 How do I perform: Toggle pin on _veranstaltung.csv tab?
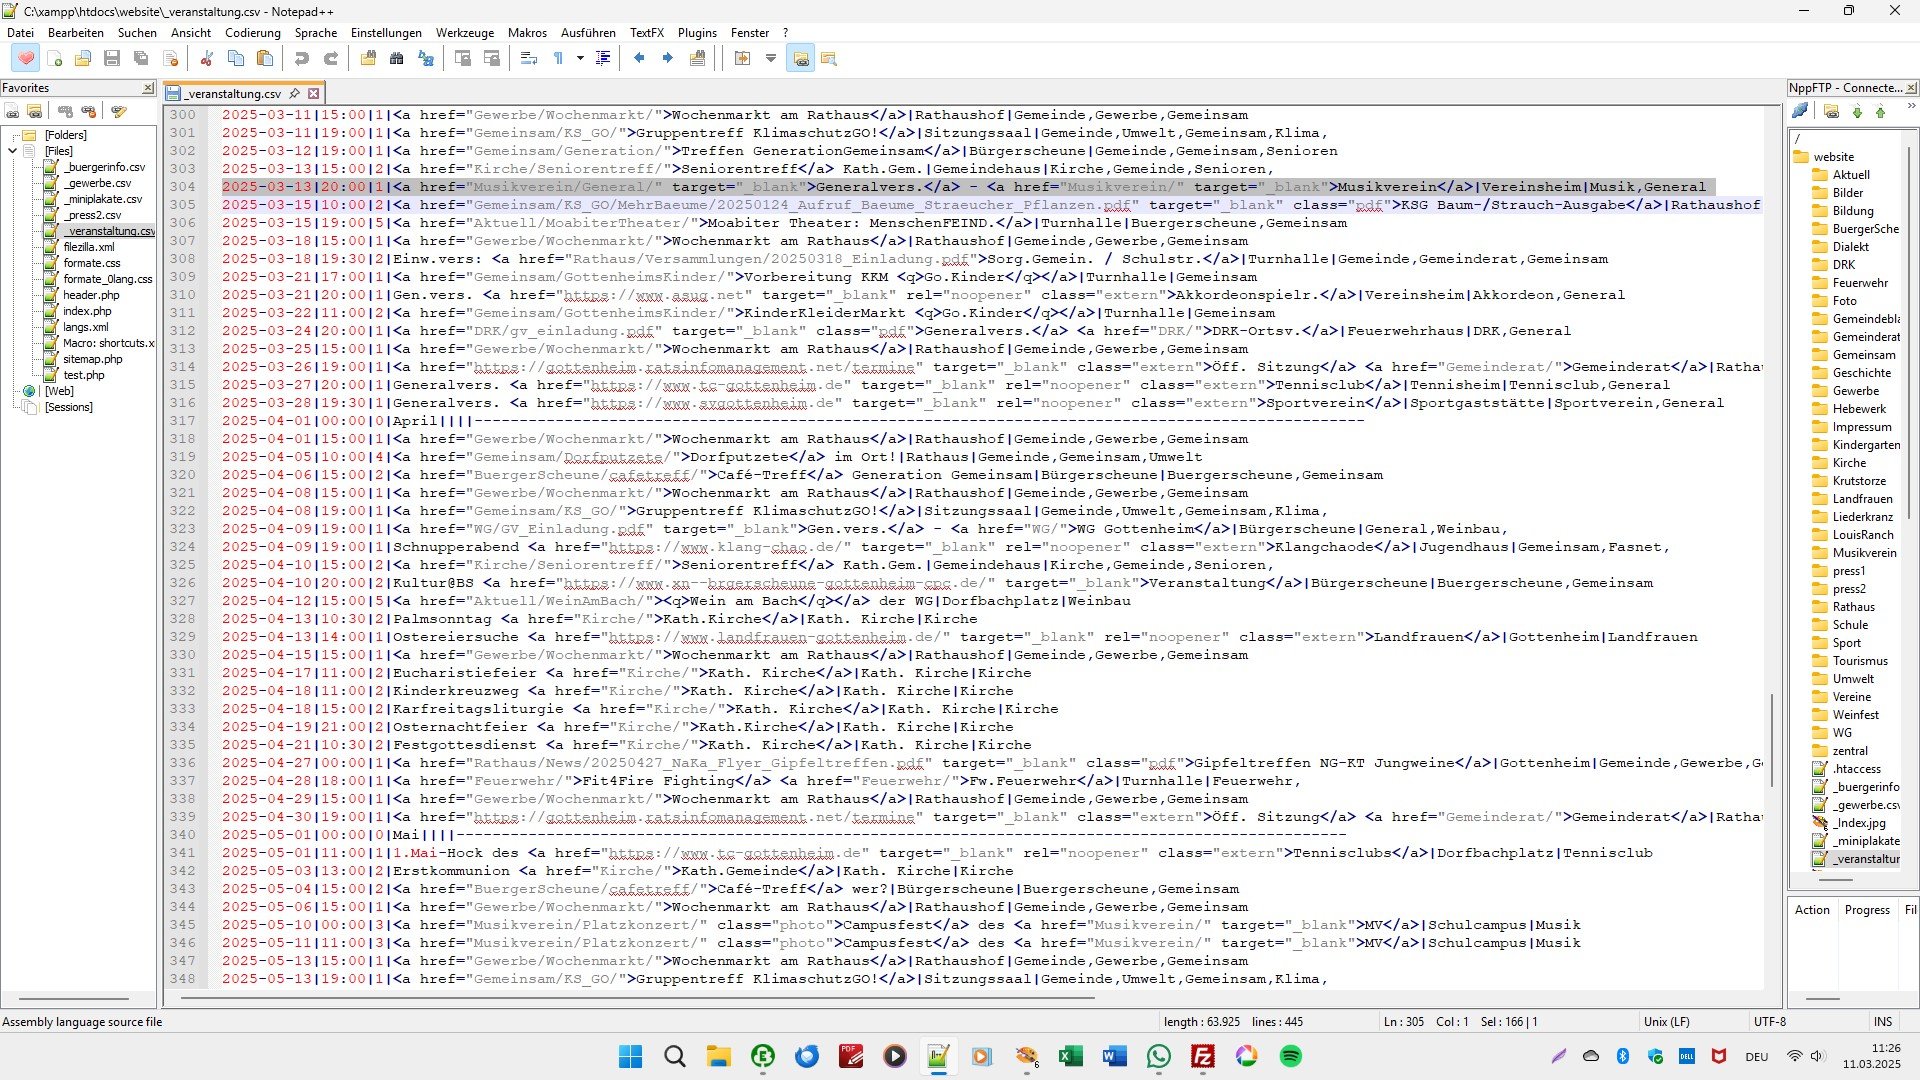coord(295,93)
